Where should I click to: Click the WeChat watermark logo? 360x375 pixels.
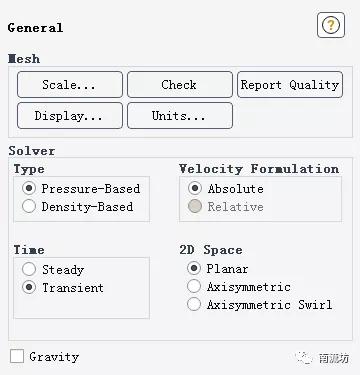pyautogui.click(x=304, y=358)
